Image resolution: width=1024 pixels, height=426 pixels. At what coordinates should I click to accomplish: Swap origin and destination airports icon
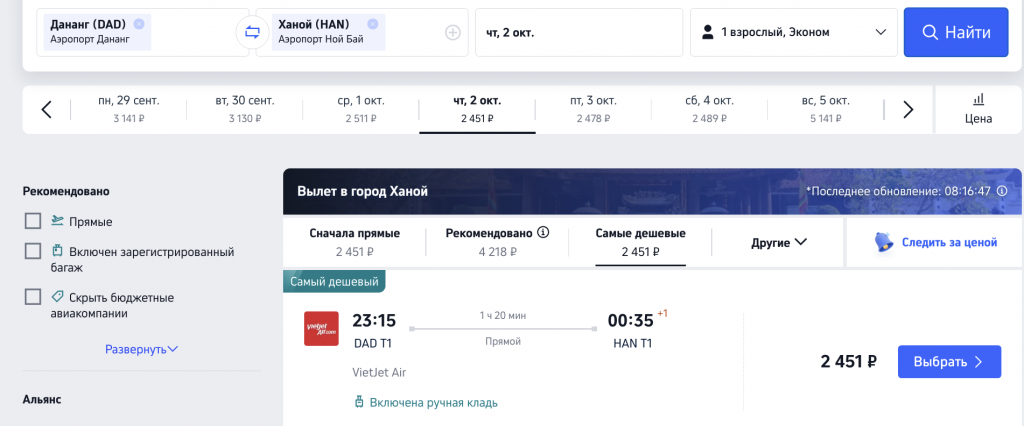pos(252,31)
